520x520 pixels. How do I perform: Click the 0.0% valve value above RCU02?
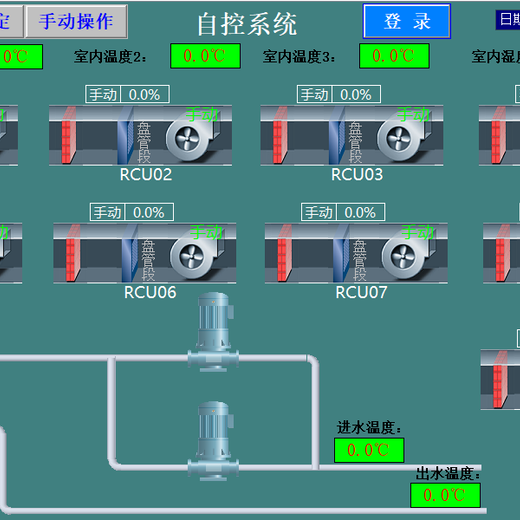tap(145, 95)
